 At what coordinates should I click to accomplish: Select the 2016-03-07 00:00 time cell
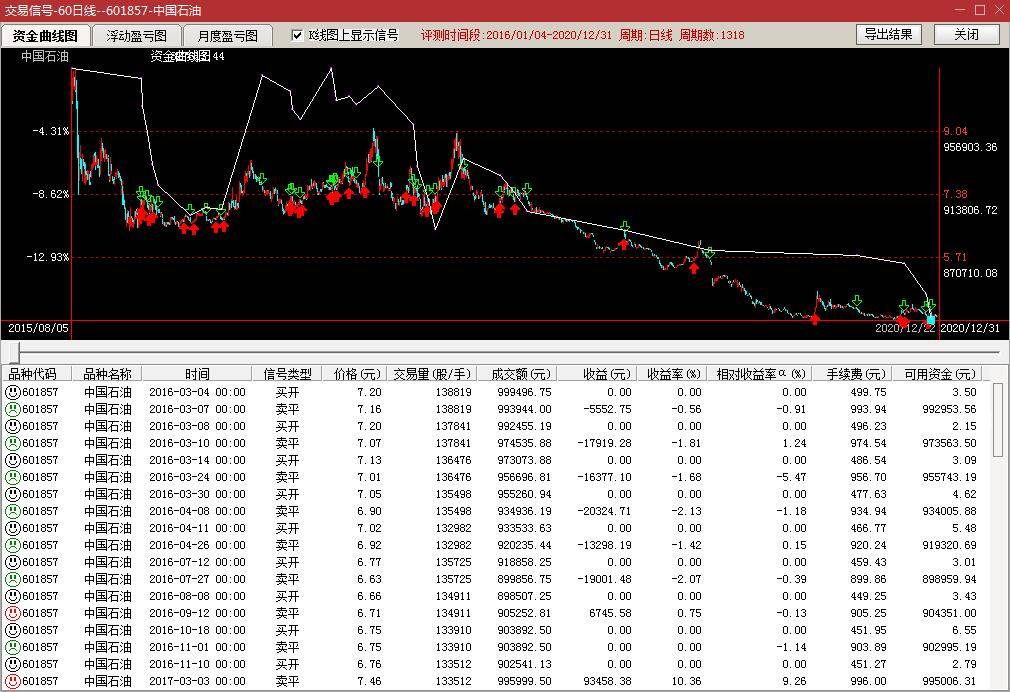tap(197, 409)
